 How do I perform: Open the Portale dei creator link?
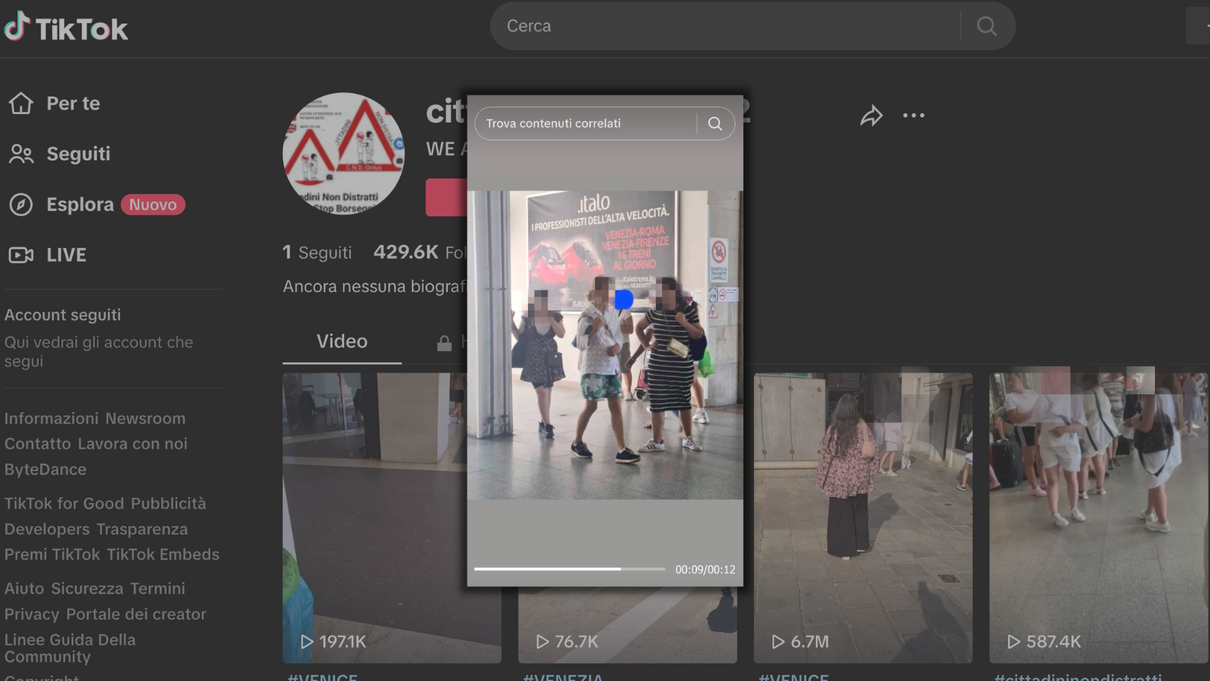click(x=136, y=614)
